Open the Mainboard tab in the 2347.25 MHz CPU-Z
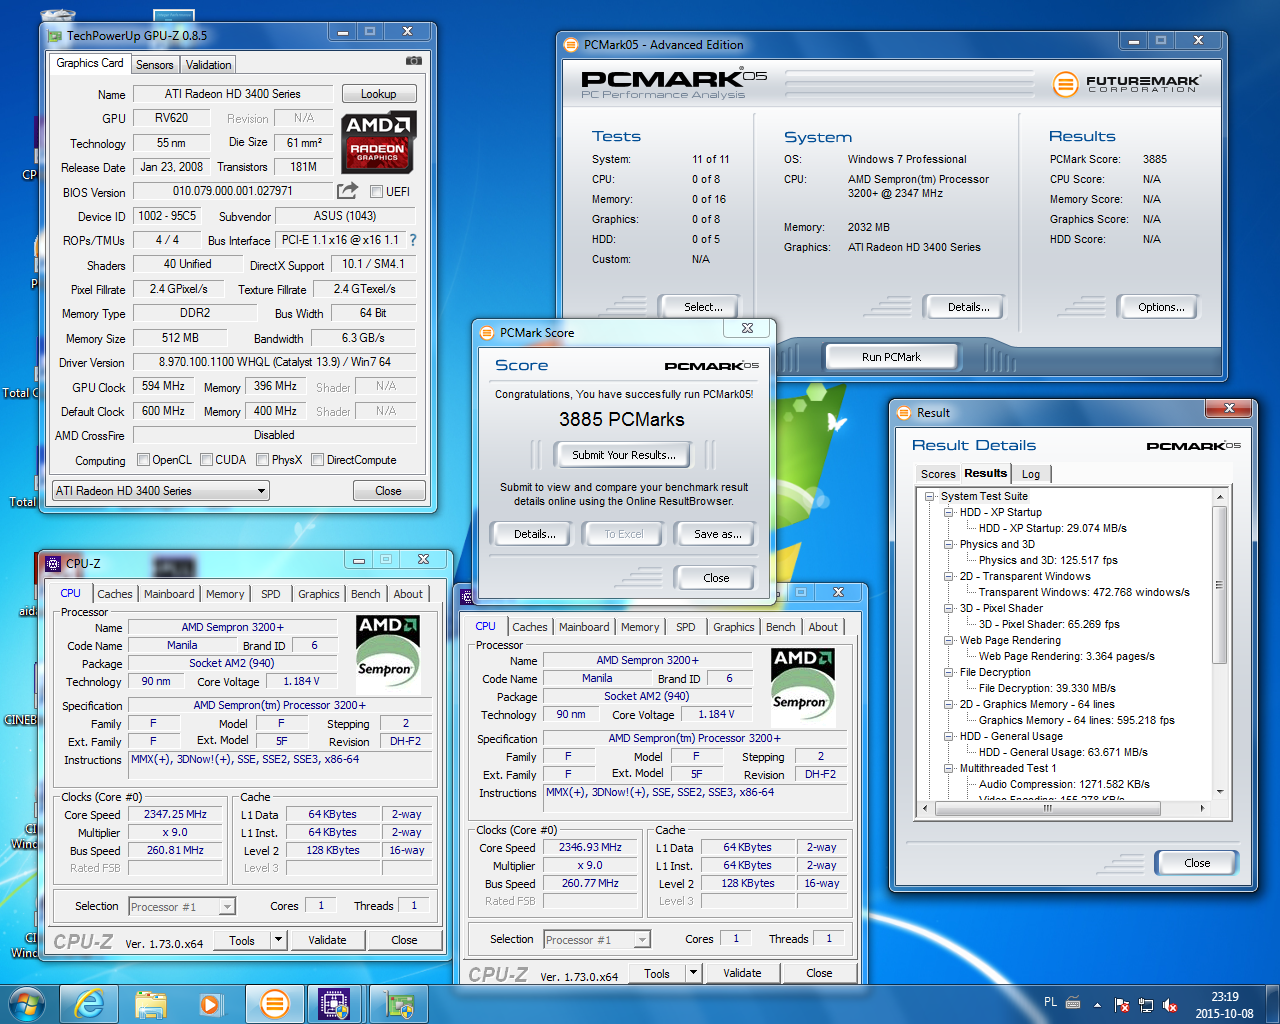The image size is (1280, 1024). tap(169, 594)
